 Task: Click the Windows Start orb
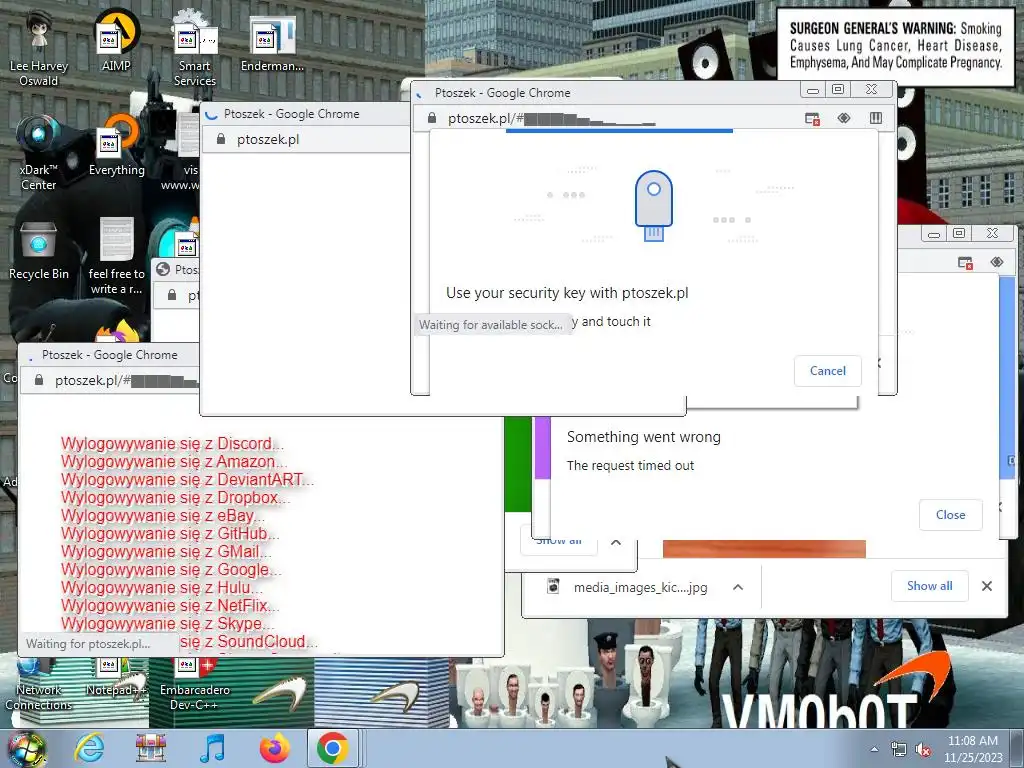click(x=26, y=748)
